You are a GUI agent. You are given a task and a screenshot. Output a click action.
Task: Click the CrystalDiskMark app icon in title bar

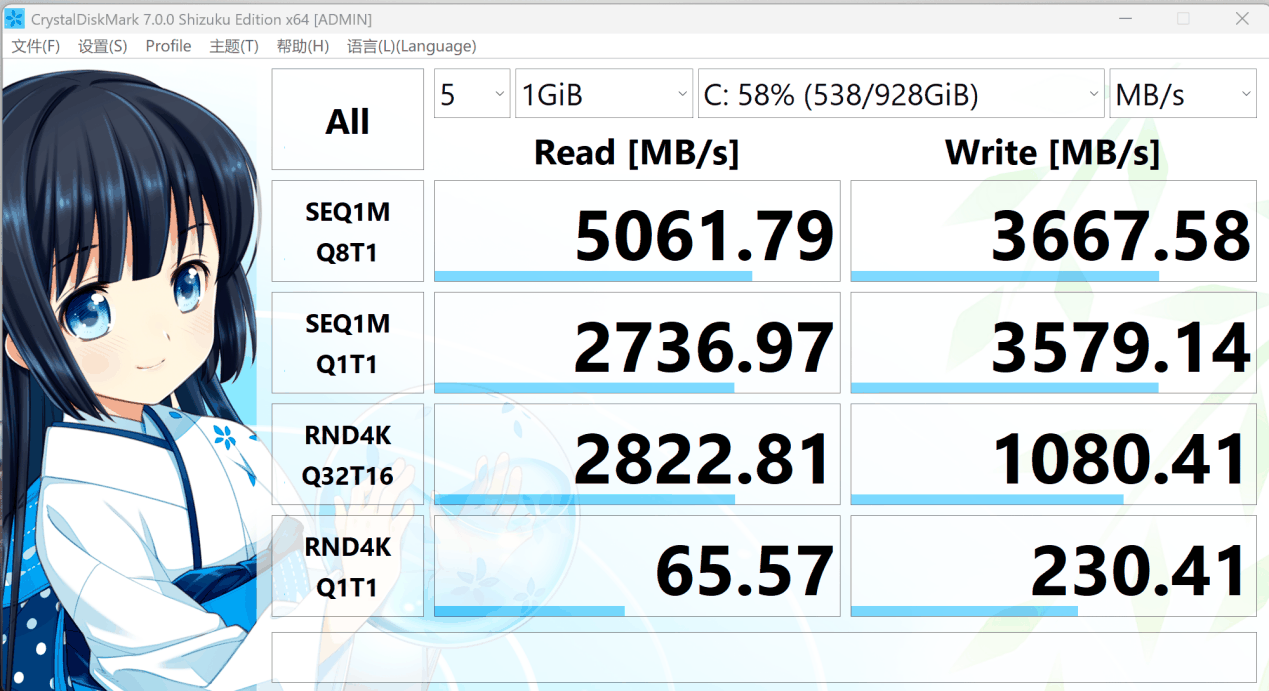click(x=15, y=19)
